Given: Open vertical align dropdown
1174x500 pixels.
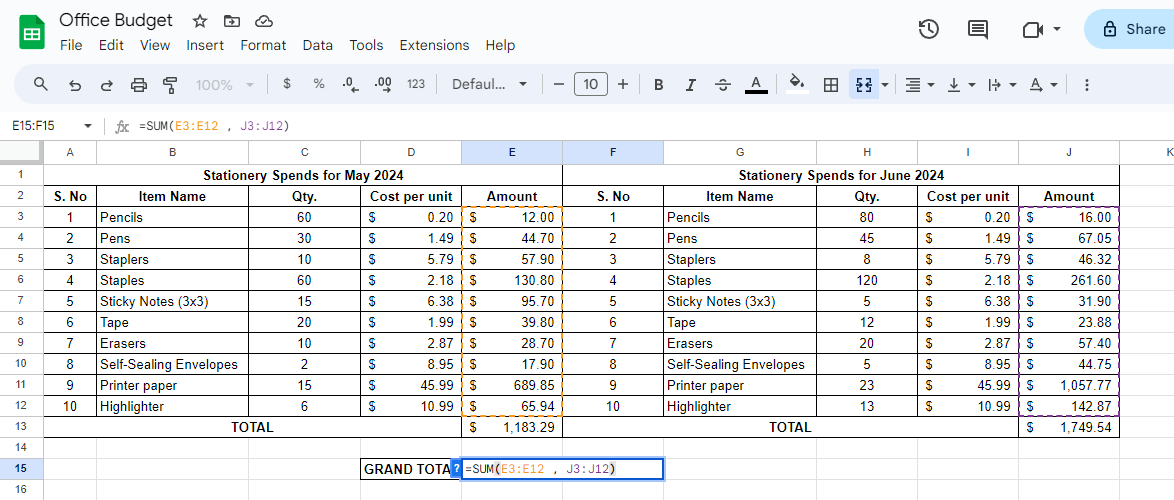Looking at the screenshot, I should pos(961,85).
